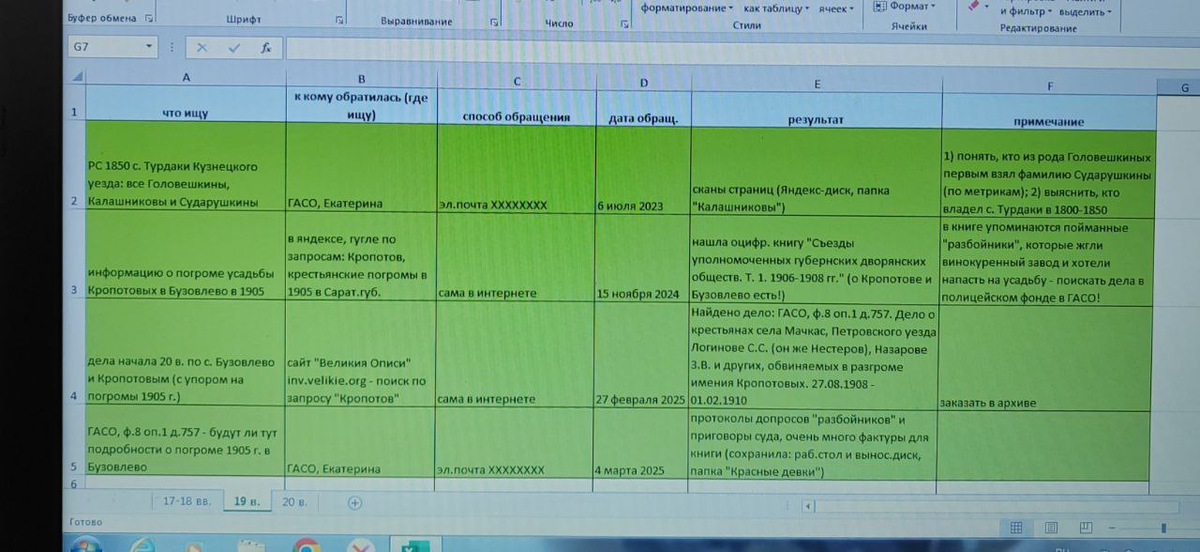Viewport: 1200px width, 552px height.
Task: Open the 'выделить' find and select dropdown
Action: [1084, 11]
